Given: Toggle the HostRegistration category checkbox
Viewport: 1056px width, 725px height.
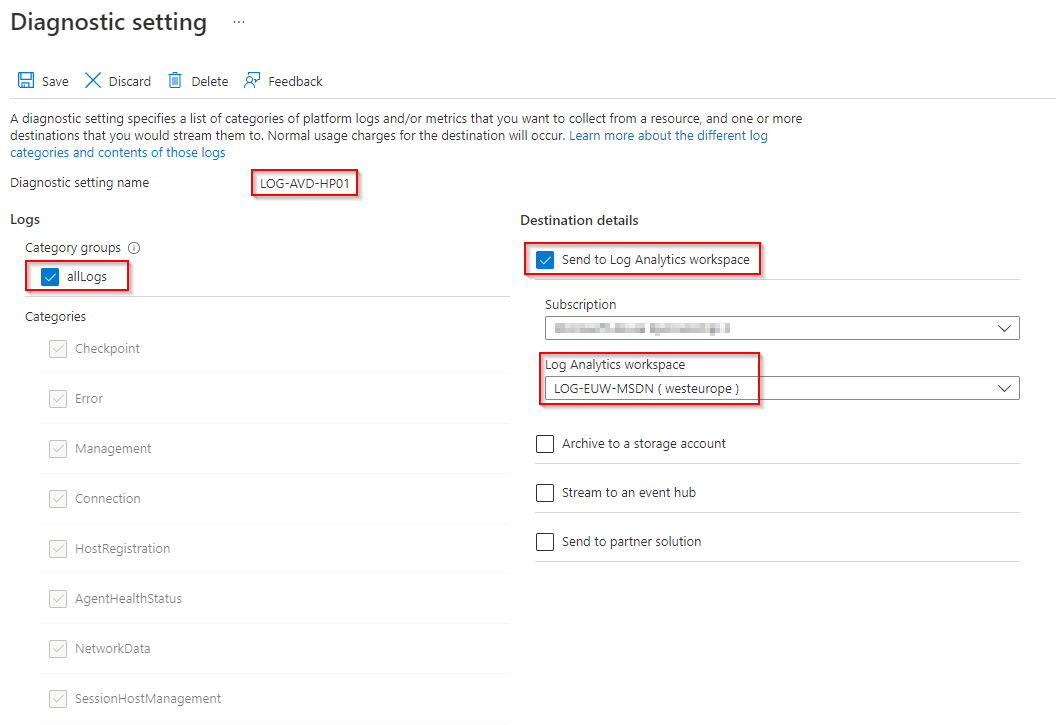Looking at the screenshot, I should (x=58, y=548).
